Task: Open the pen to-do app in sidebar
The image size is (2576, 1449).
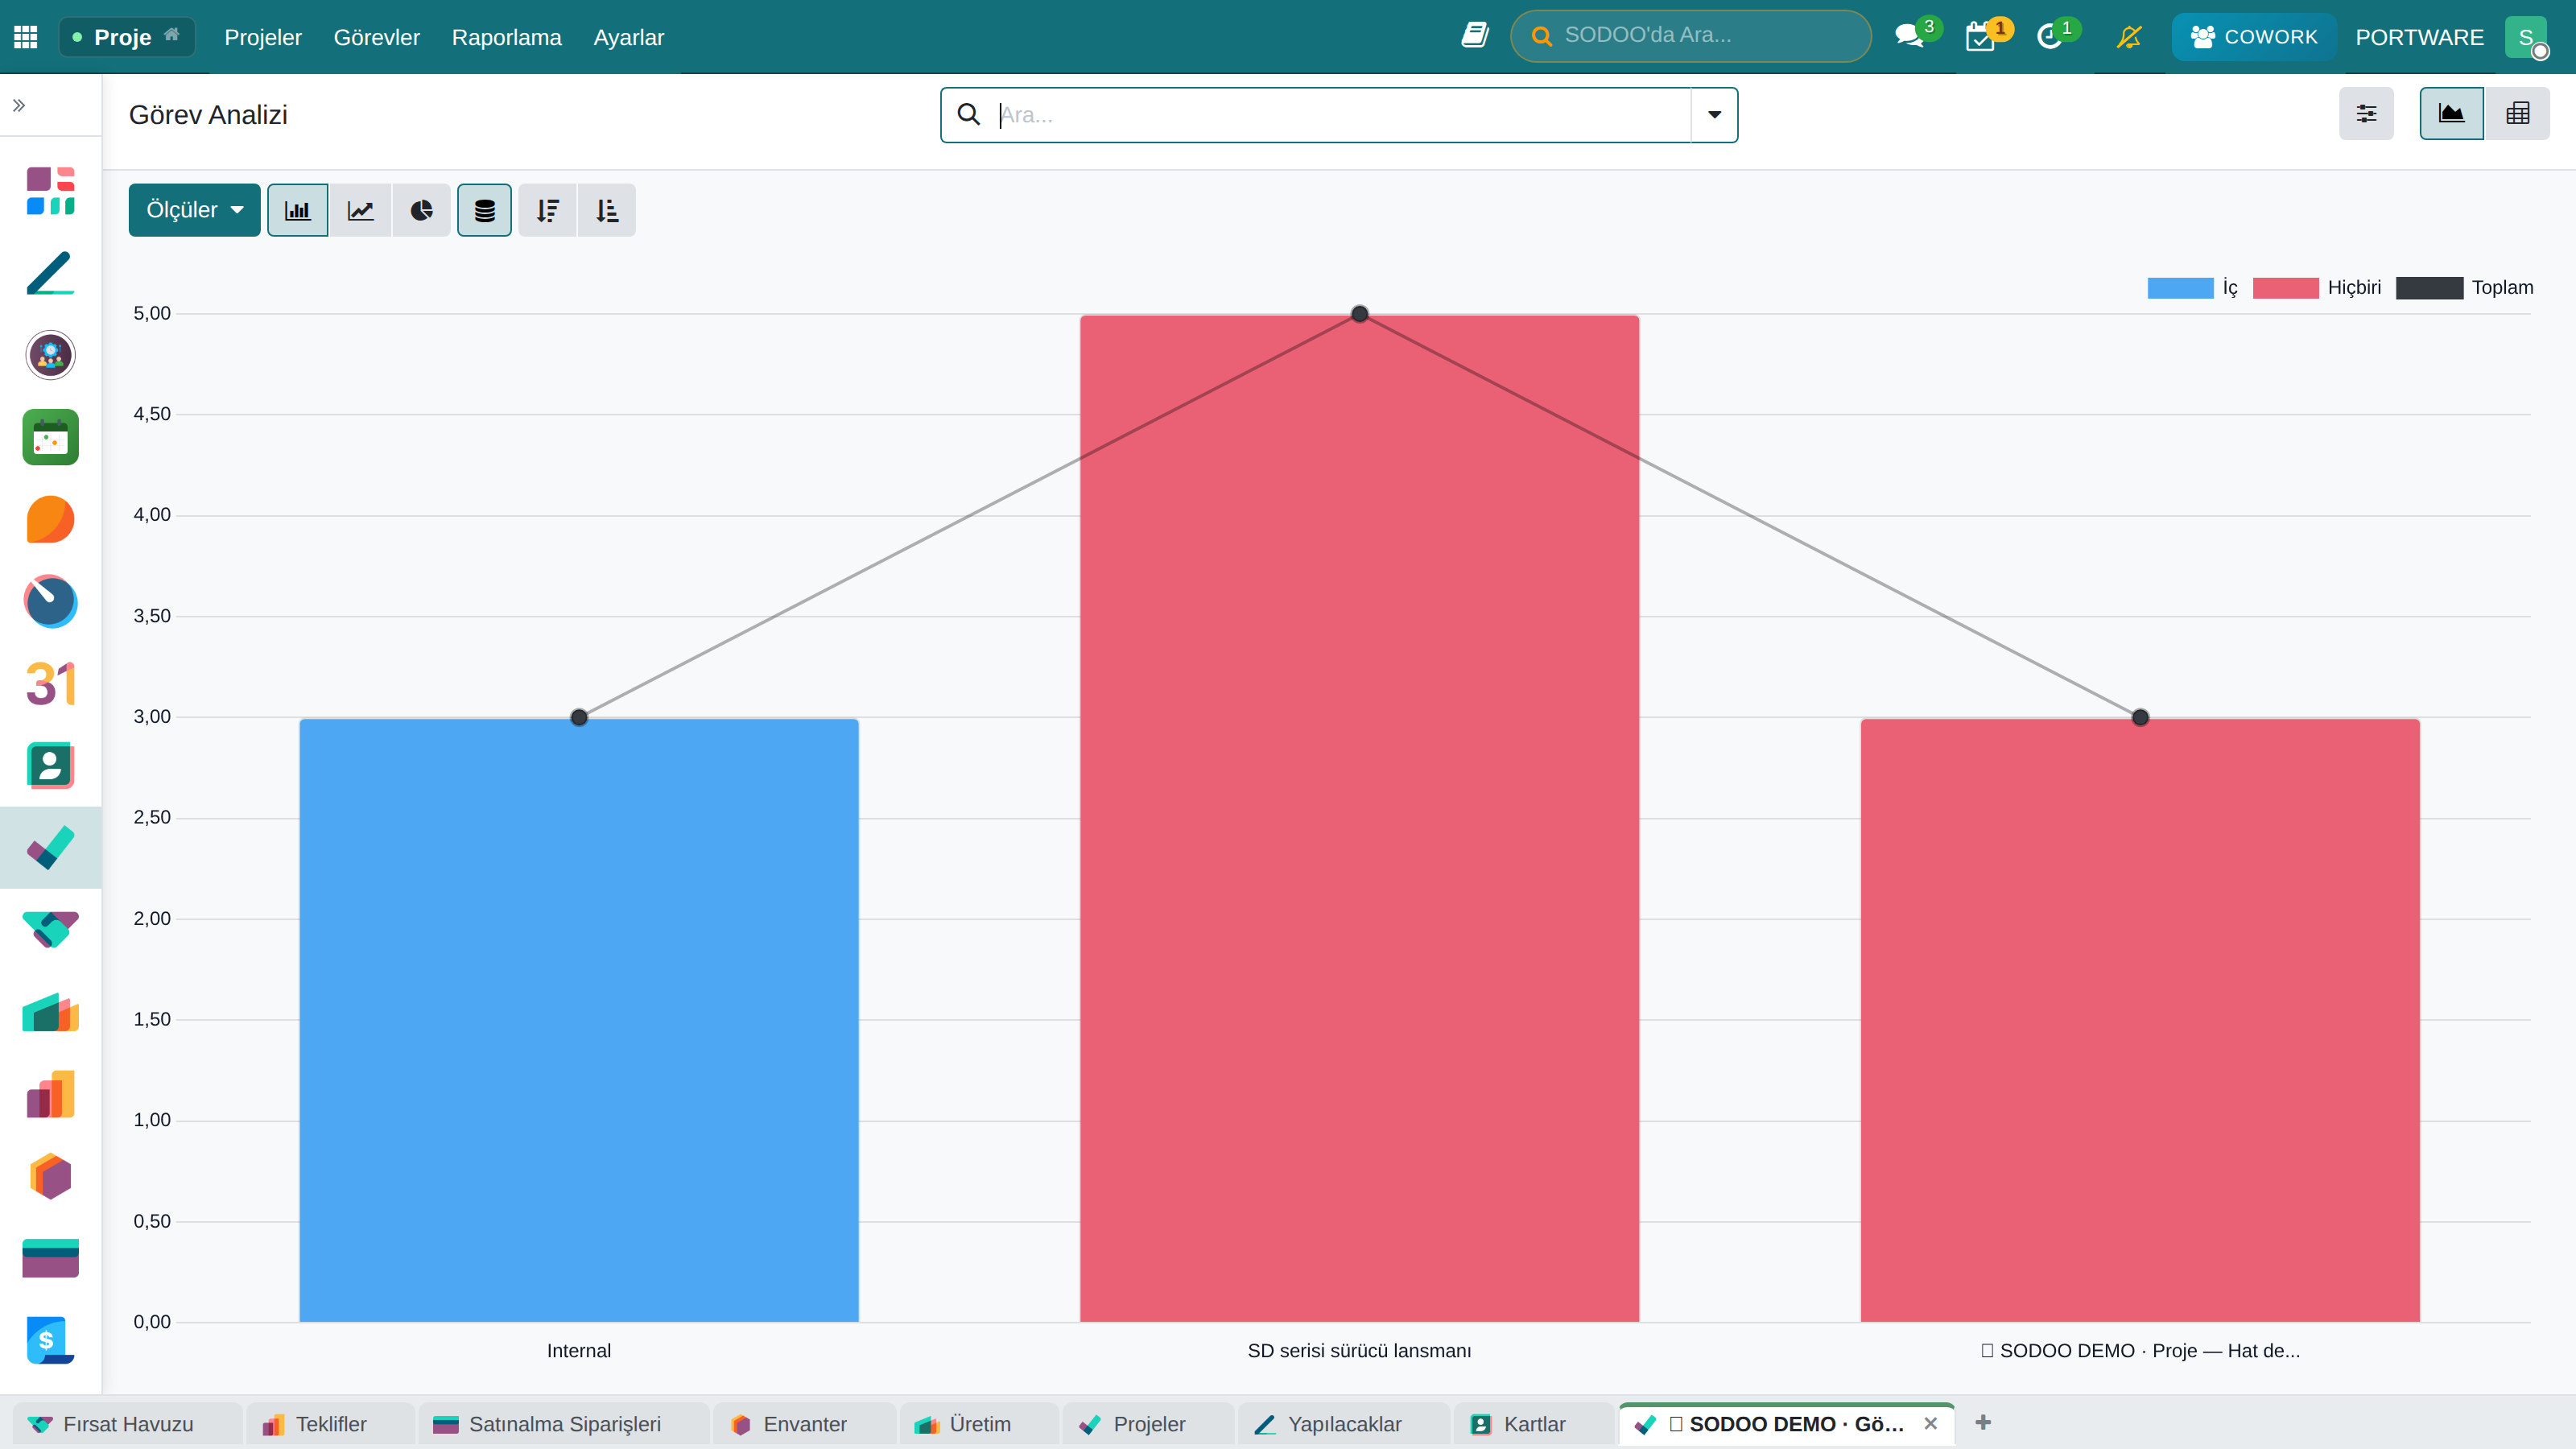Action: pos(51,273)
